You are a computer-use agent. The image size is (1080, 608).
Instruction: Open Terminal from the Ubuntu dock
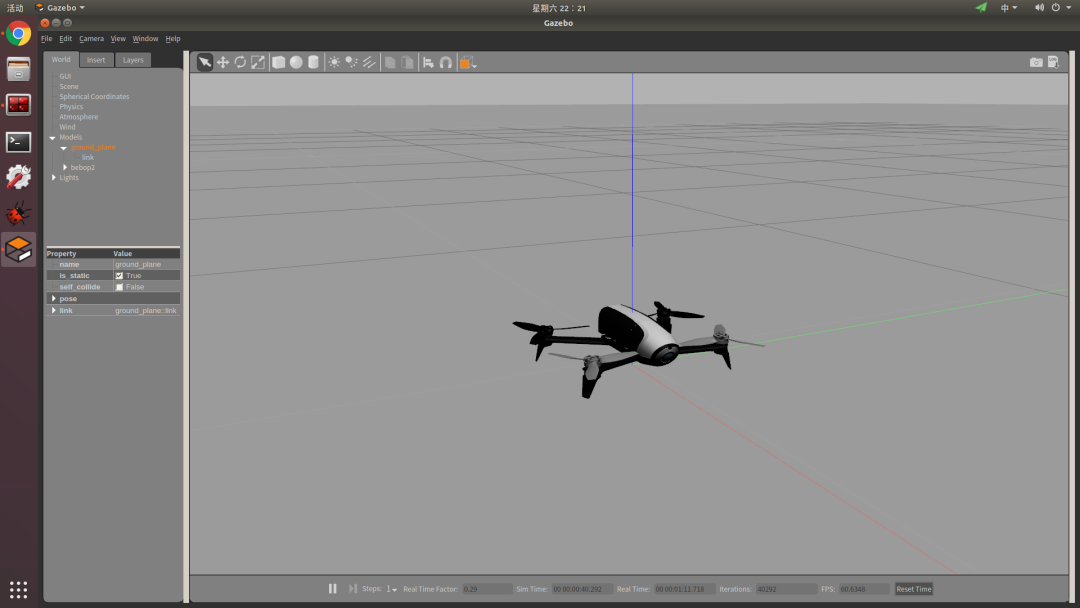(18, 142)
